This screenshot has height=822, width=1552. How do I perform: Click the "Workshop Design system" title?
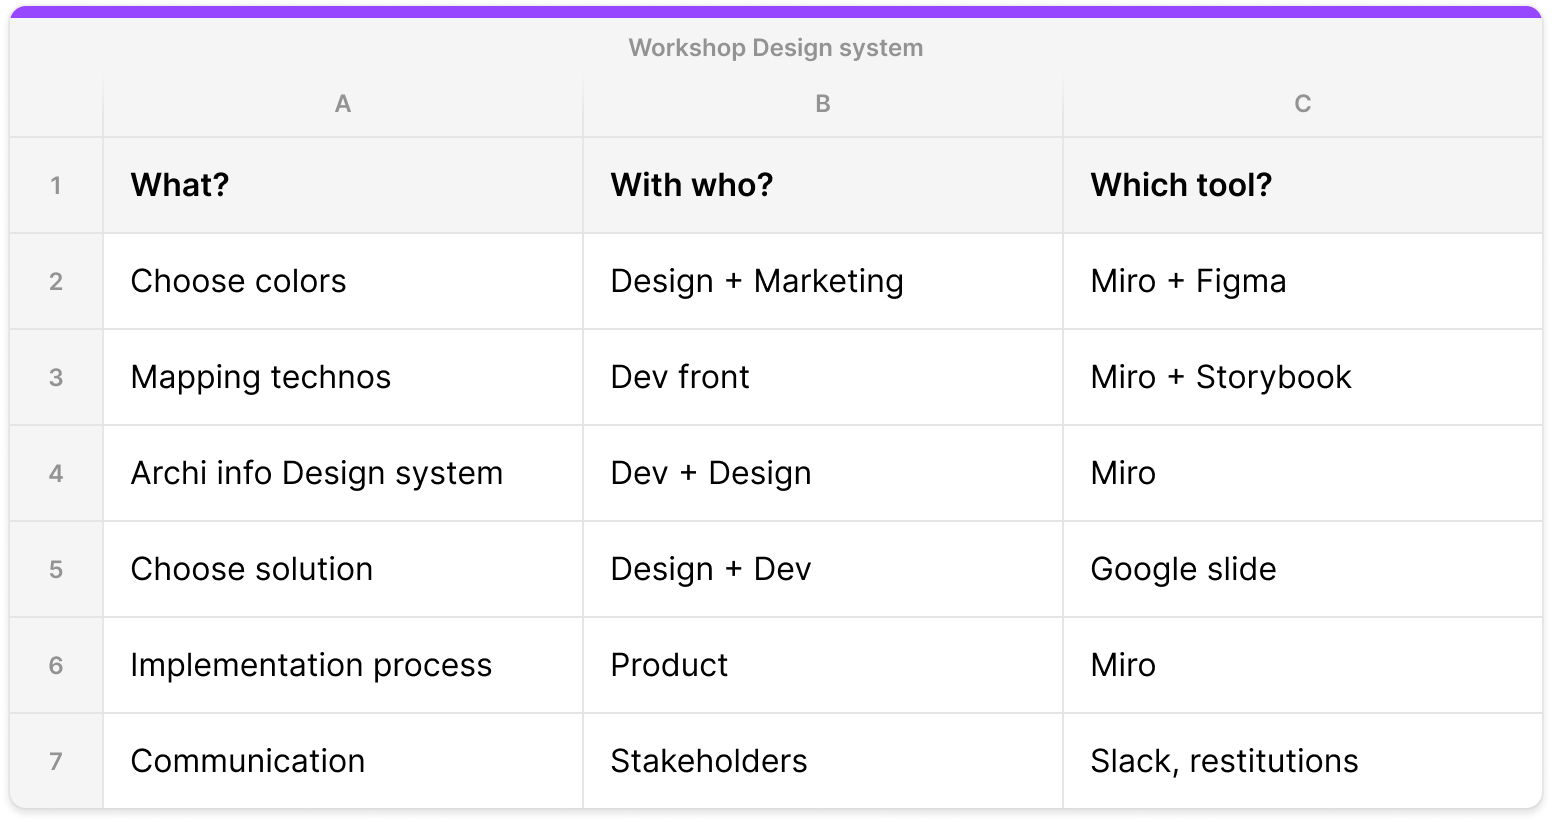tap(775, 48)
